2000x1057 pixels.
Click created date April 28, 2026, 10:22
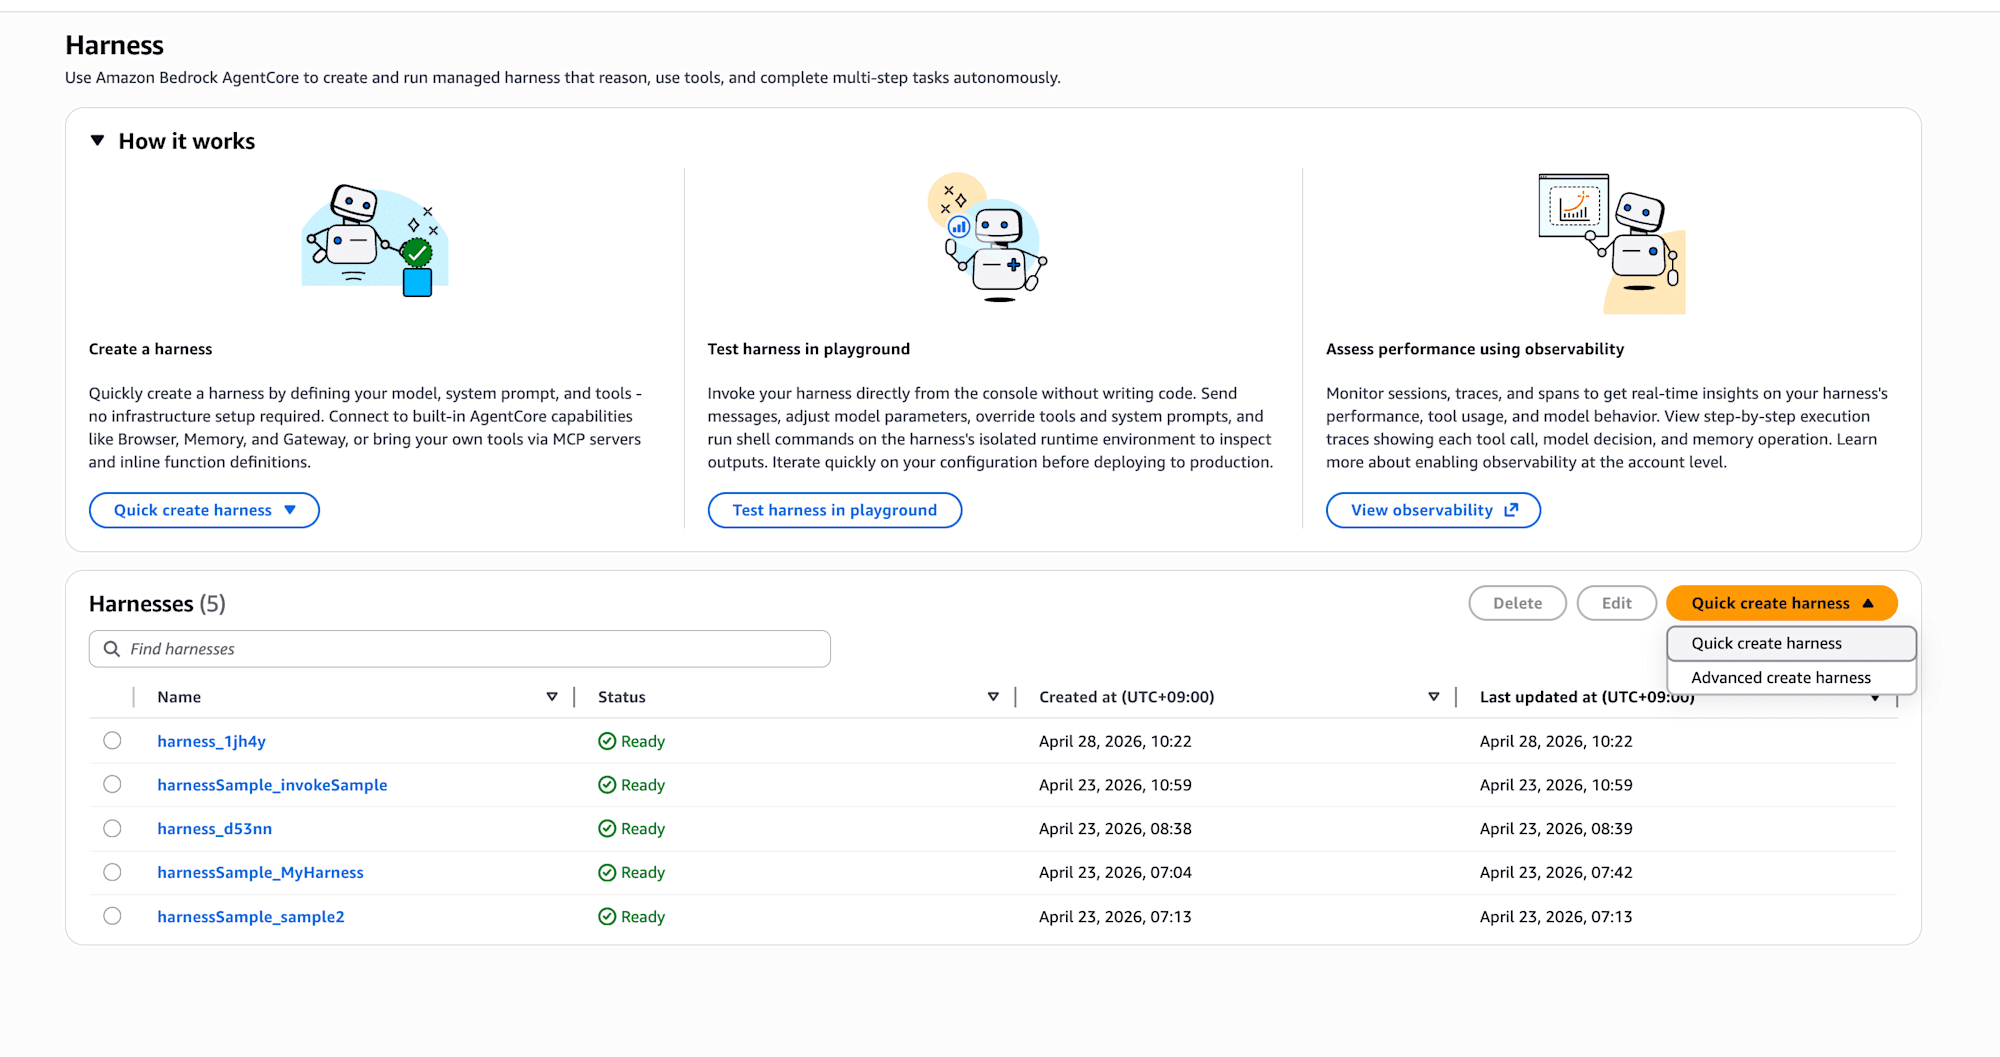tap(1115, 741)
